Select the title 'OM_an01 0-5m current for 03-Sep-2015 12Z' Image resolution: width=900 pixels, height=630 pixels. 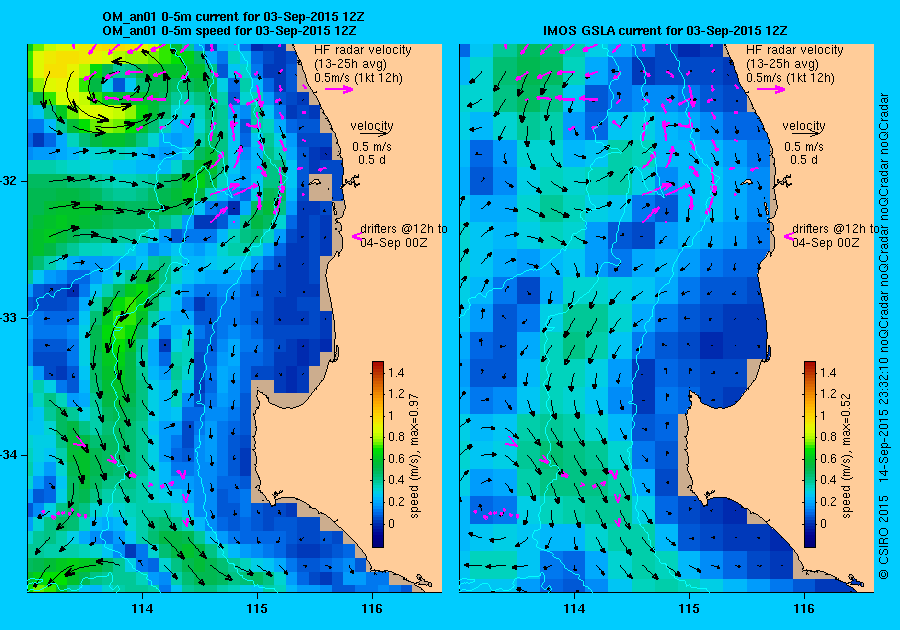pos(233,17)
